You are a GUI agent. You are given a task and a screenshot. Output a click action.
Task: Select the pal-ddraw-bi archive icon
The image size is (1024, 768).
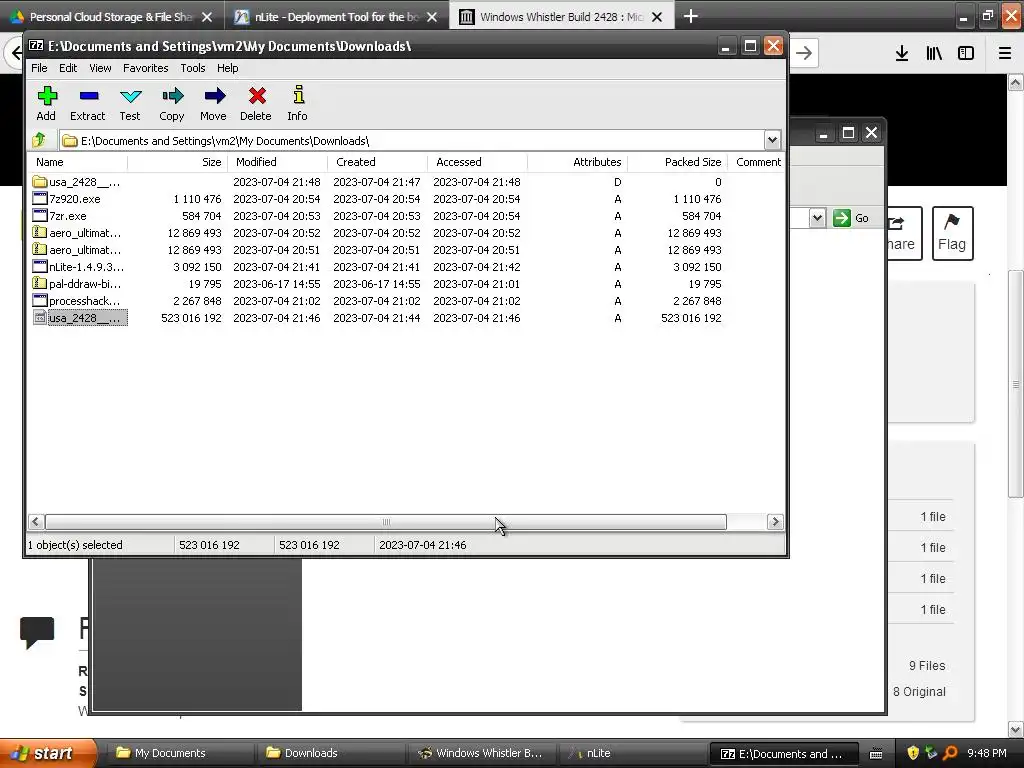point(40,284)
